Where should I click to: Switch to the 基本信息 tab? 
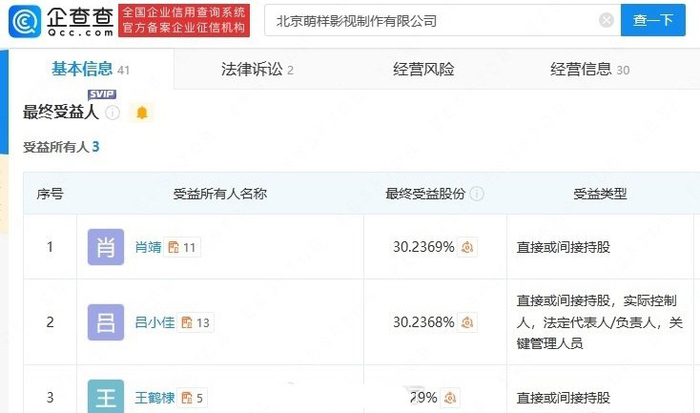click(91, 69)
